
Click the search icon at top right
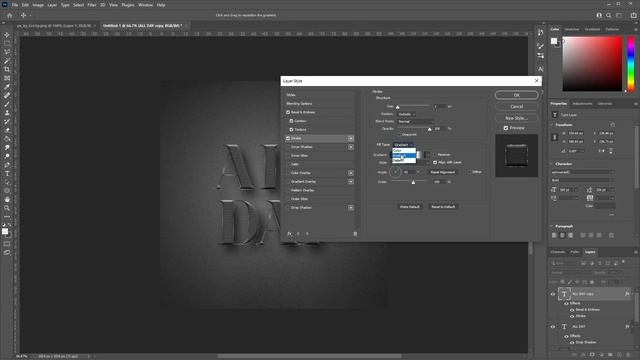pos(609,15)
